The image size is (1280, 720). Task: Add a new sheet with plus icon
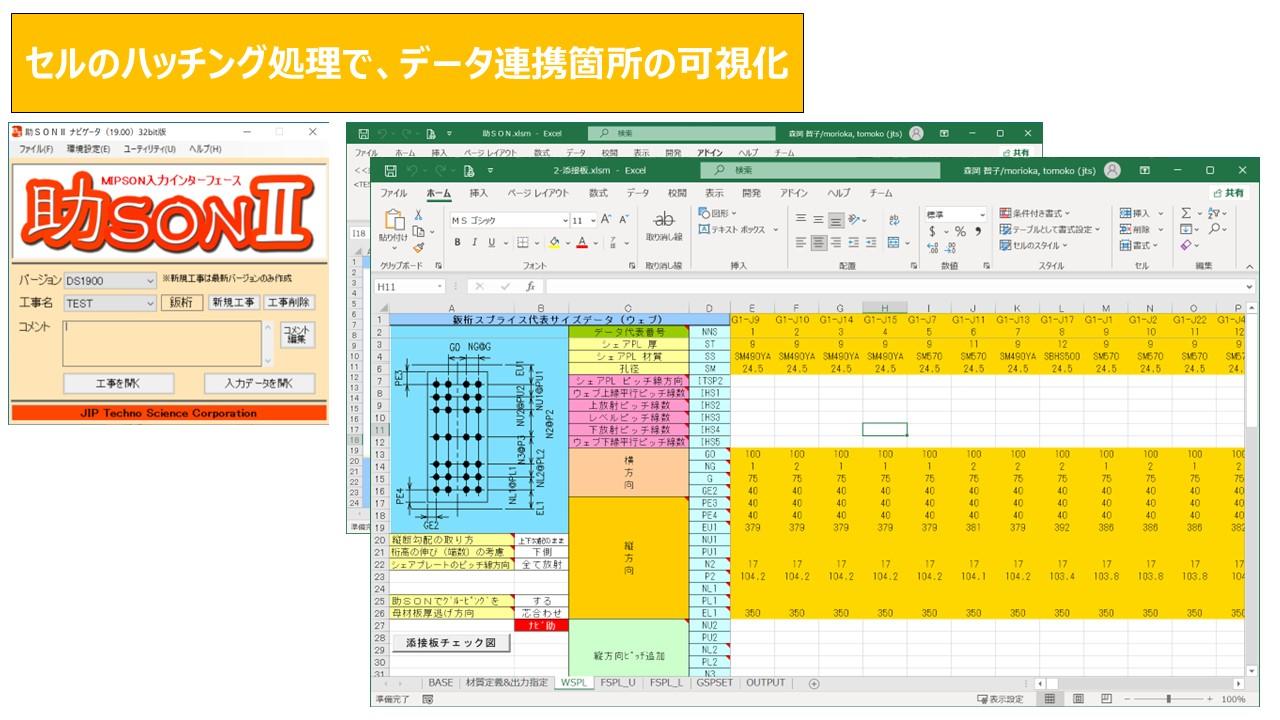813,684
